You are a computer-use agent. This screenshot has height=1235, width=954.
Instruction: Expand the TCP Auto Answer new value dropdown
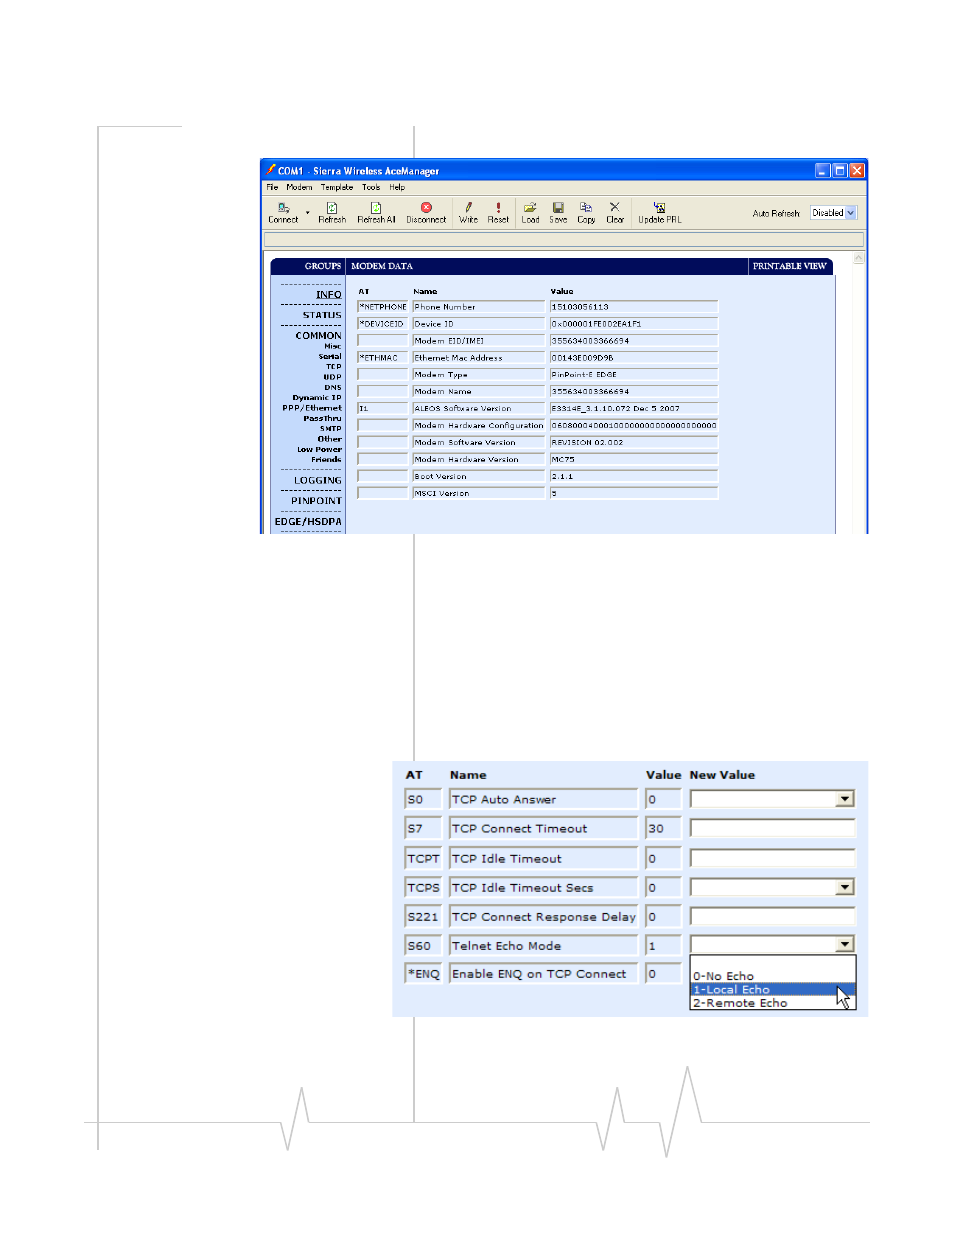click(x=845, y=799)
